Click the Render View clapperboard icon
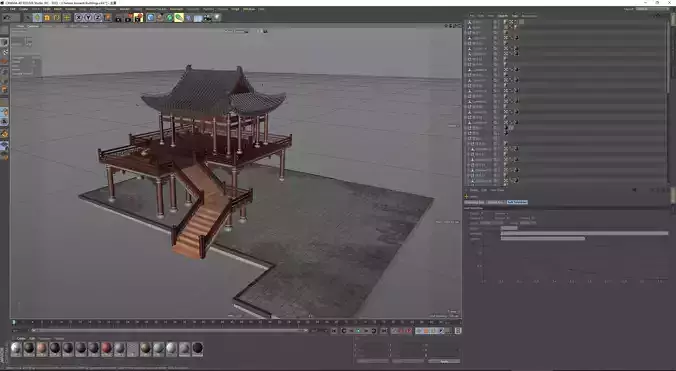The width and height of the screenshot is (676, 371). 118,18
